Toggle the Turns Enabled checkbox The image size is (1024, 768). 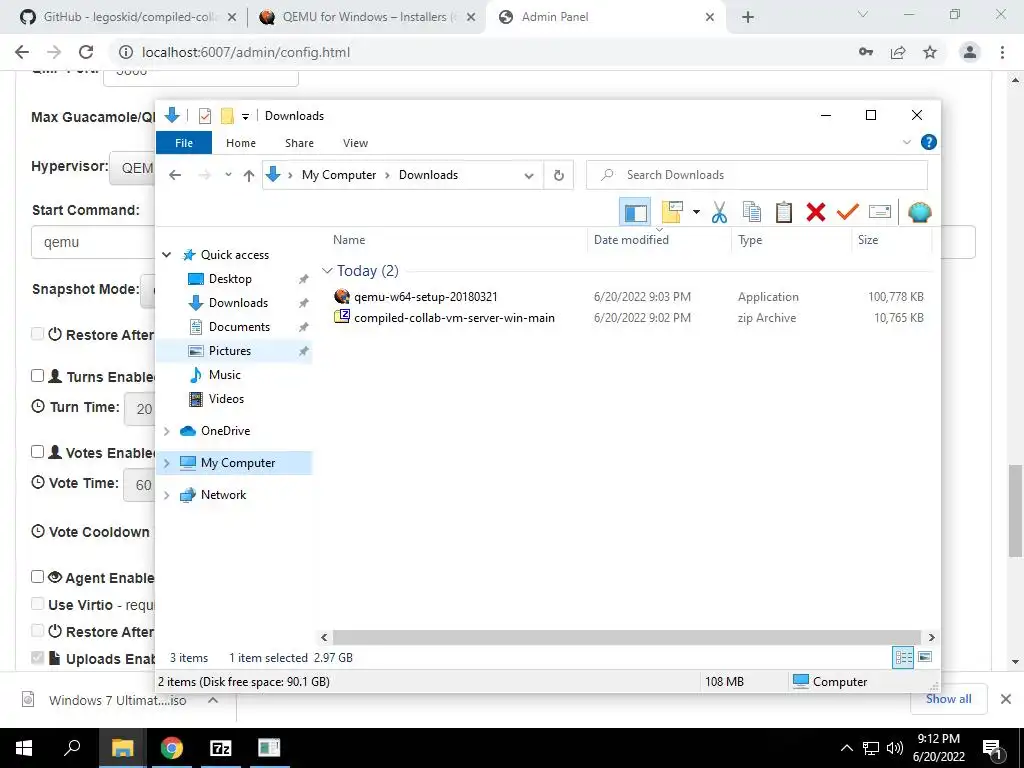[x=37, y=376]
